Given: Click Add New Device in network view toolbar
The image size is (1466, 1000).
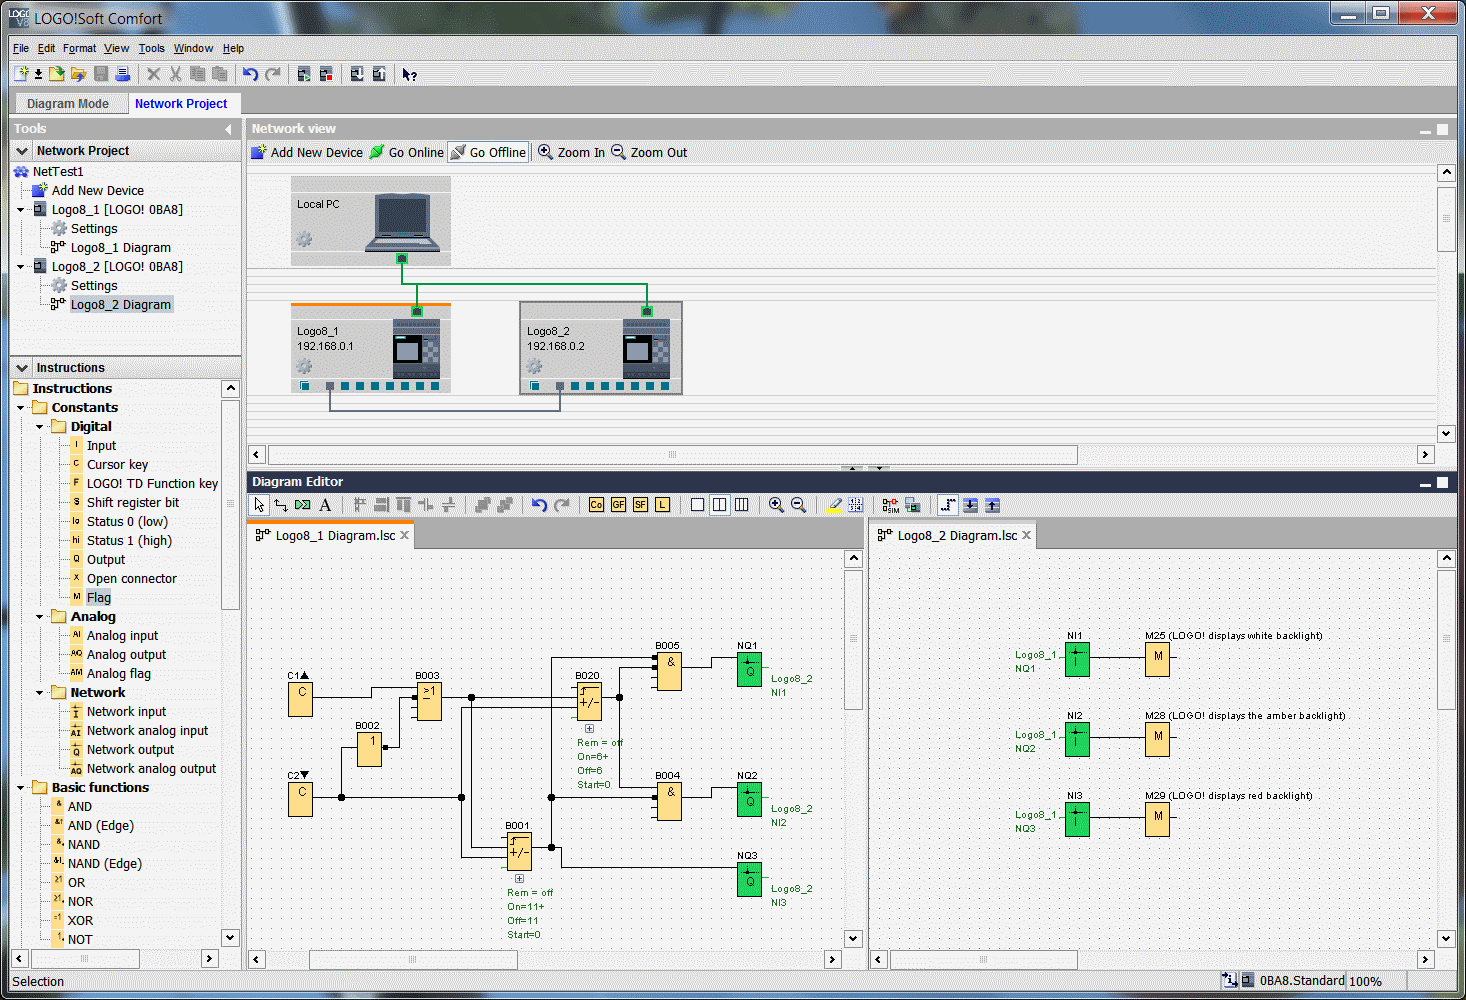Looking at the screenshot, I should point(307,152).
